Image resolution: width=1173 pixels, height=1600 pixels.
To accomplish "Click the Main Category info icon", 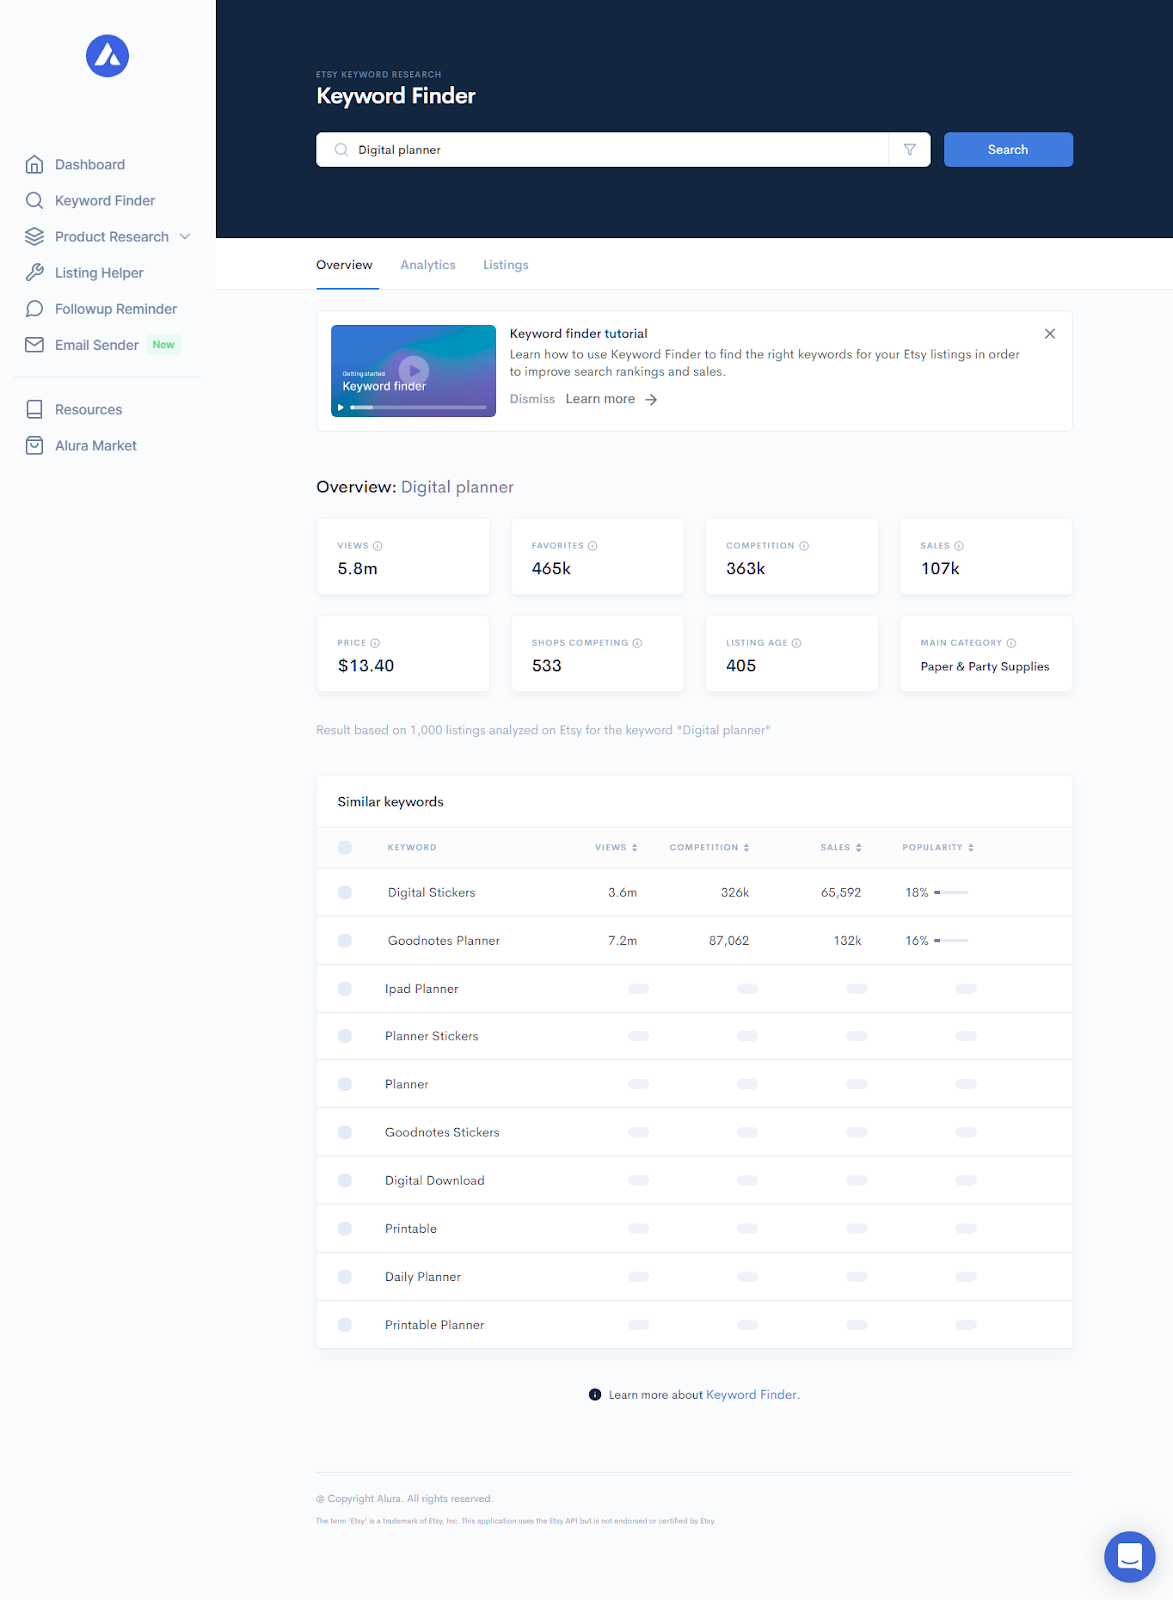I will coord(1011,643).
